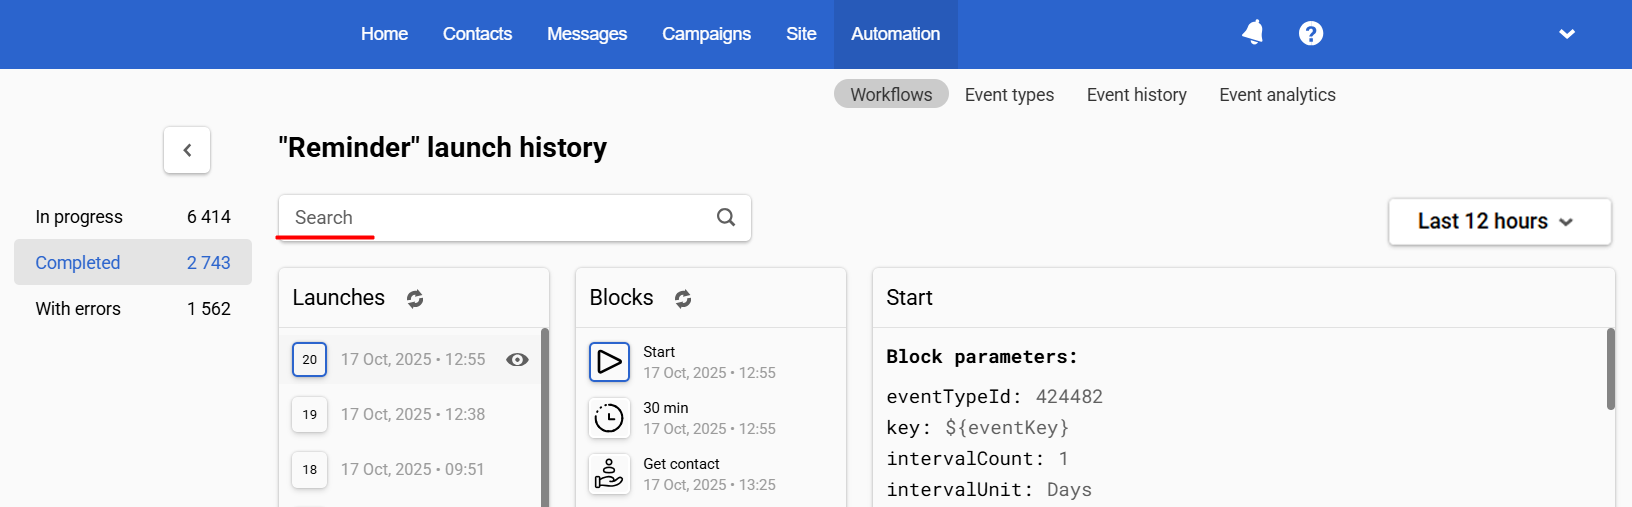Viewport: 1632px width, 507px height.
Task: Open the help question mark icon
Action: coord(1311,34)
